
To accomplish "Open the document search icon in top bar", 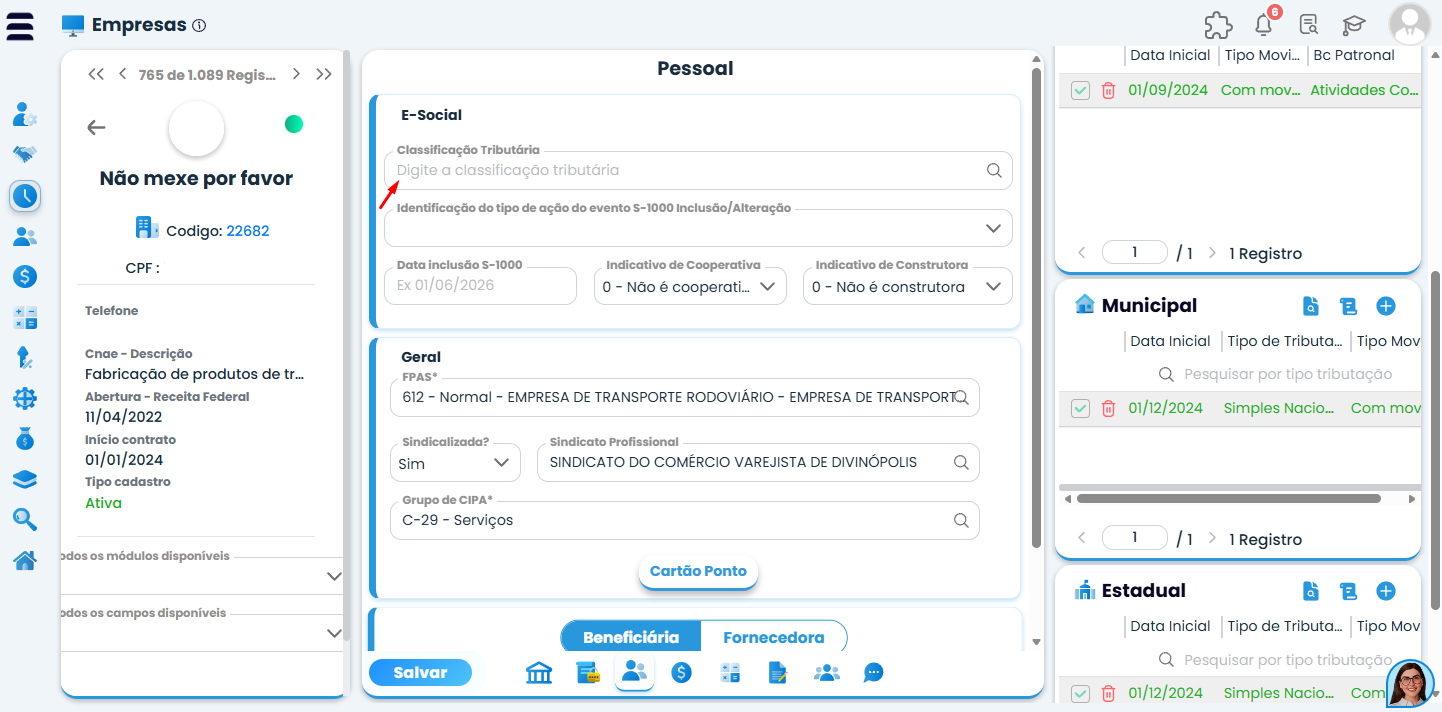I will tap(1308, 25).
